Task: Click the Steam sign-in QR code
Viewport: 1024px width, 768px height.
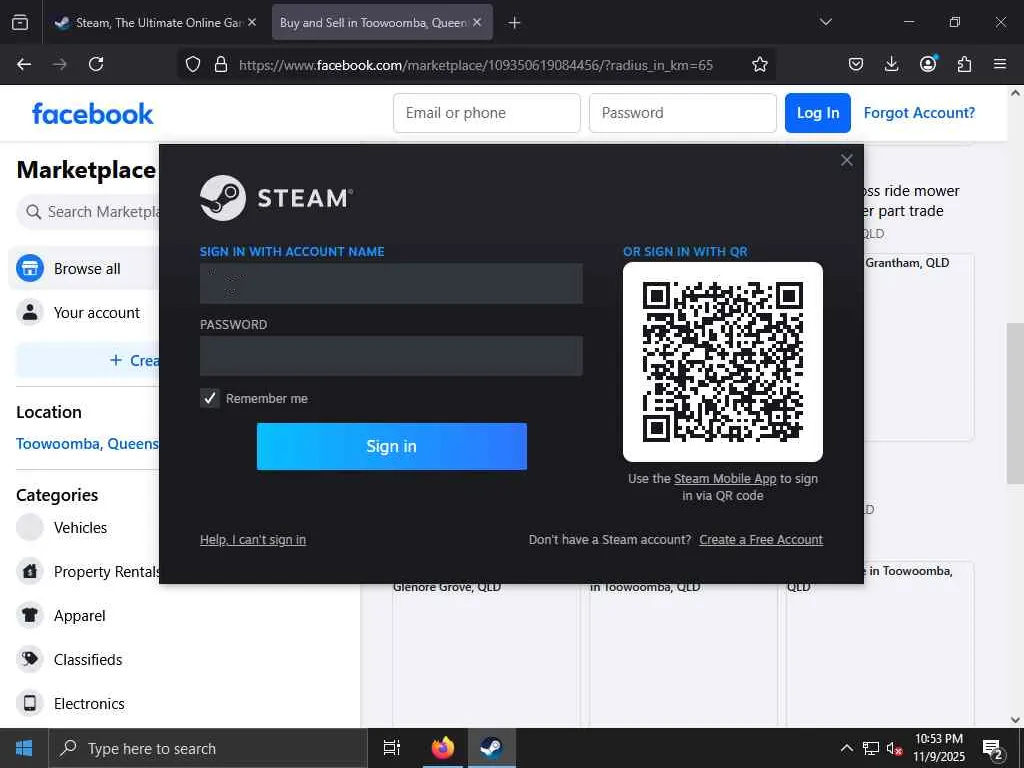Action: pos(722,362)
